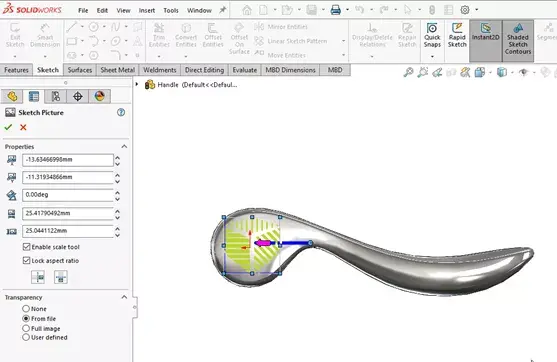This screenshot has height=362, width=557.
Task: Open the DisplayManager color-sphere tab
Action: tap(99, 96)
